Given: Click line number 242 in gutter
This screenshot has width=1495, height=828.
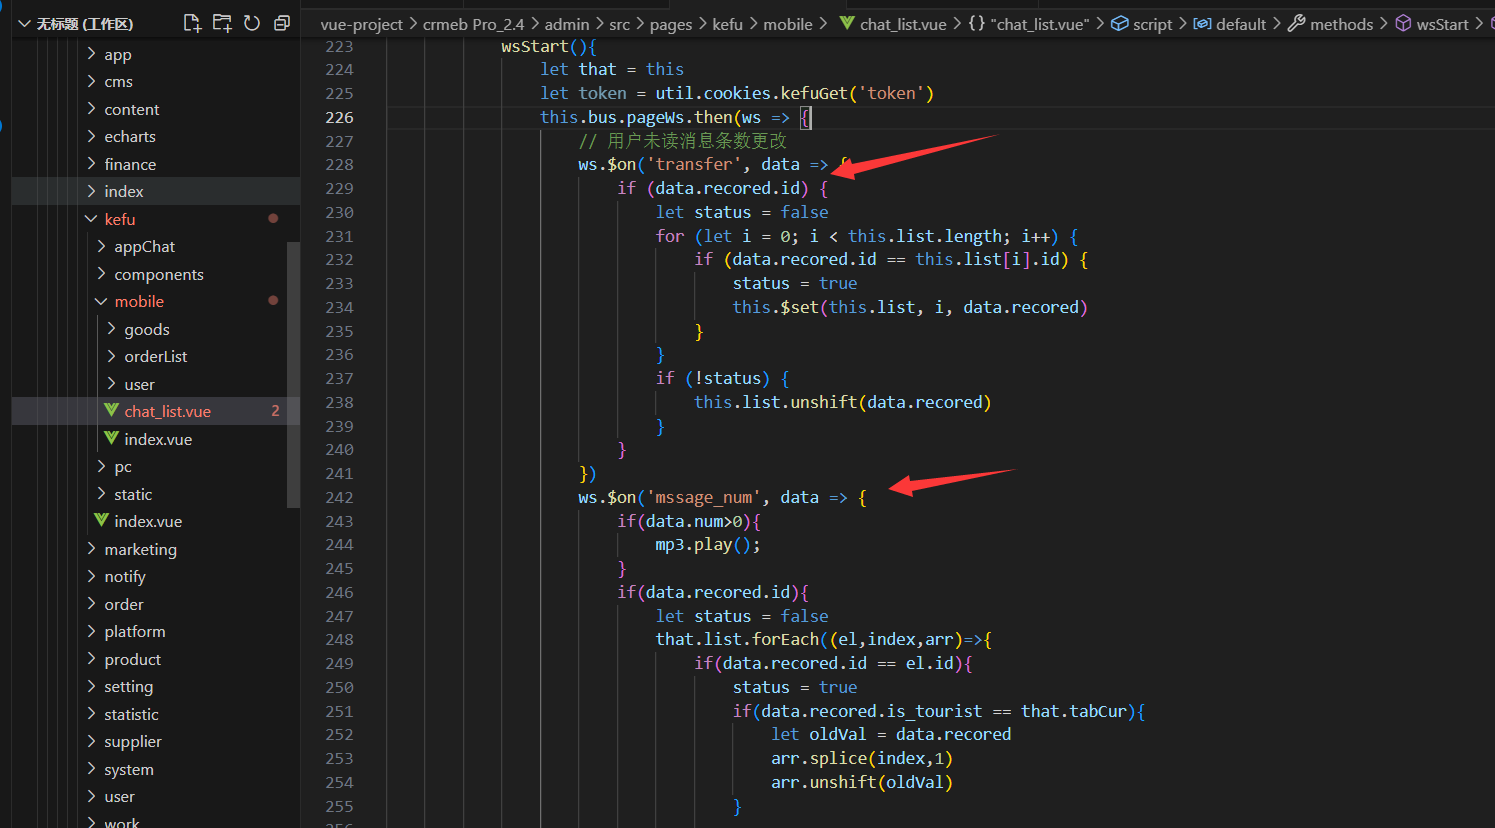Looking at the screenshot, I should [x=339, y=497].
